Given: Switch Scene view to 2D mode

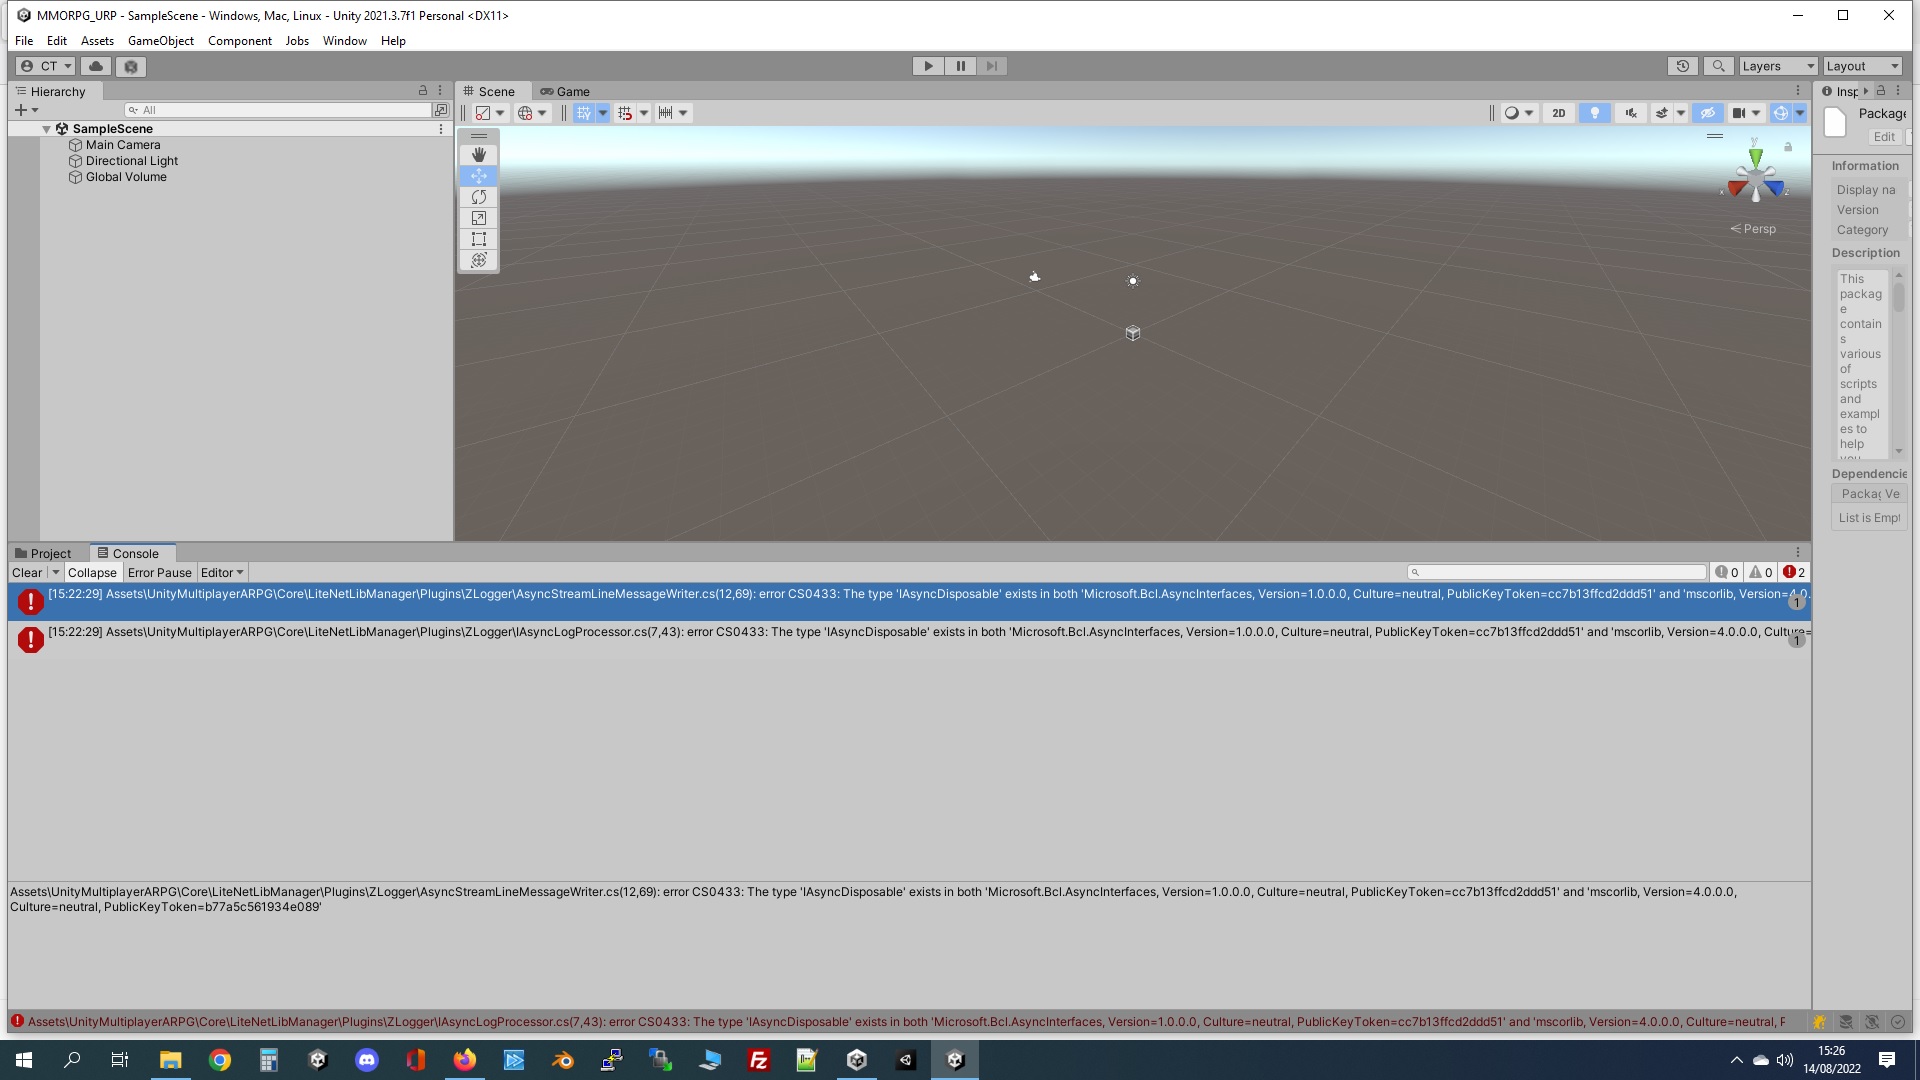Looking at the screenshot, I should click(1558, 113).
